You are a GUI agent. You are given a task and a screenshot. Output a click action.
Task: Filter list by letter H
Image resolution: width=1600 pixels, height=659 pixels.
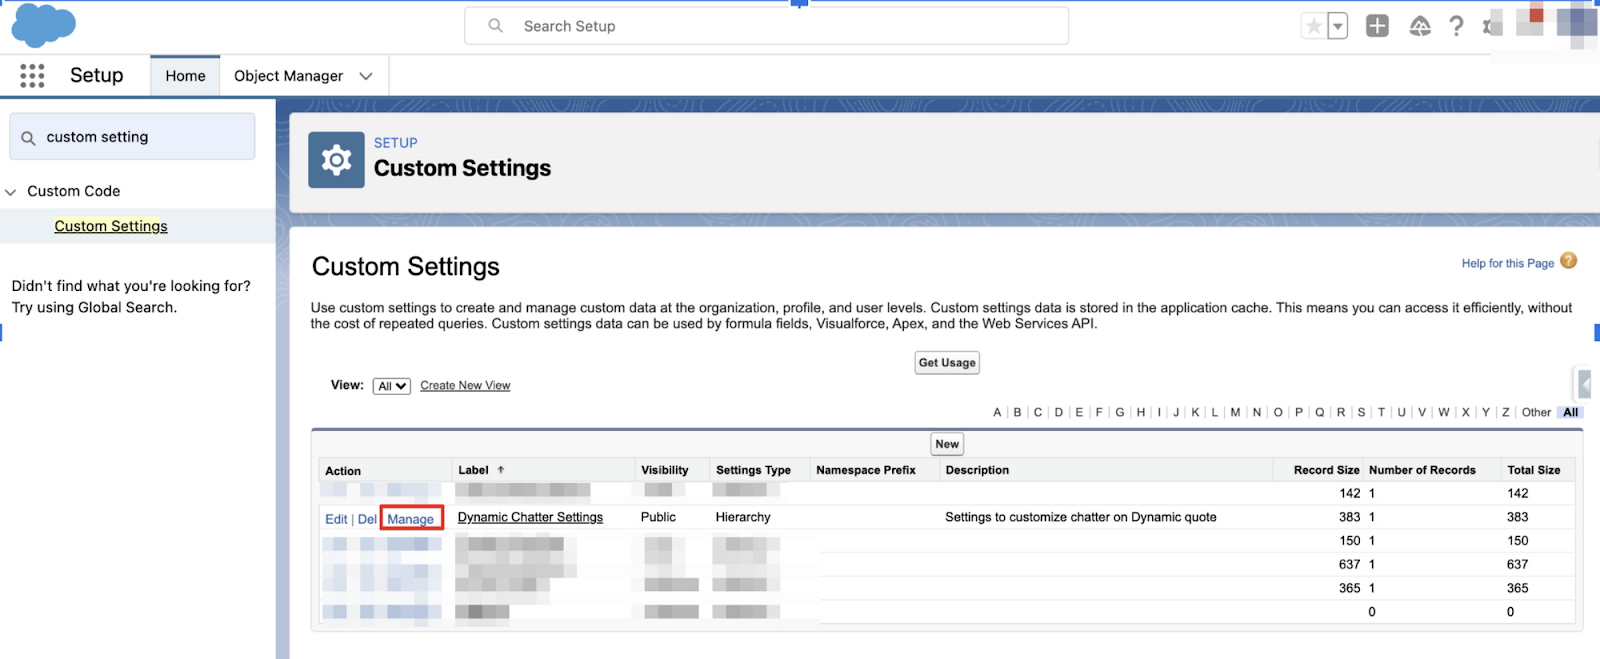pyautogui.click(x=1141, y=412)
